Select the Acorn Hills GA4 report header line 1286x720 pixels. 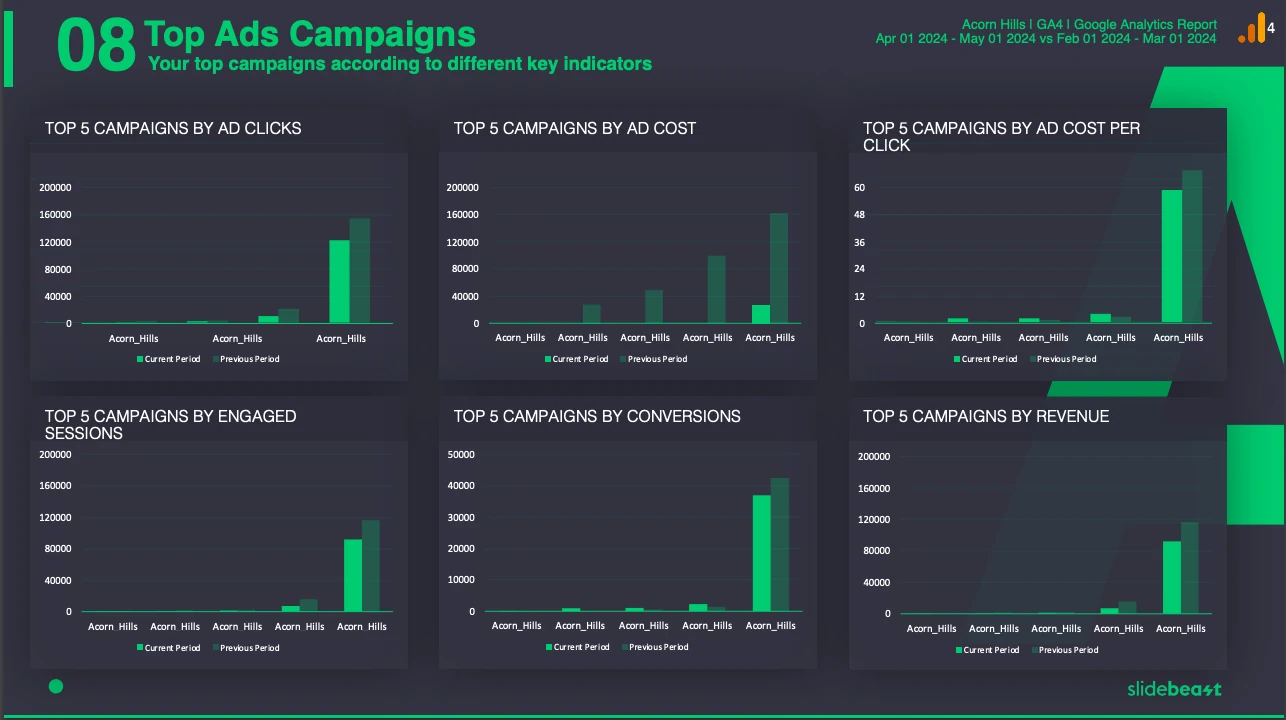(1089, 24)
